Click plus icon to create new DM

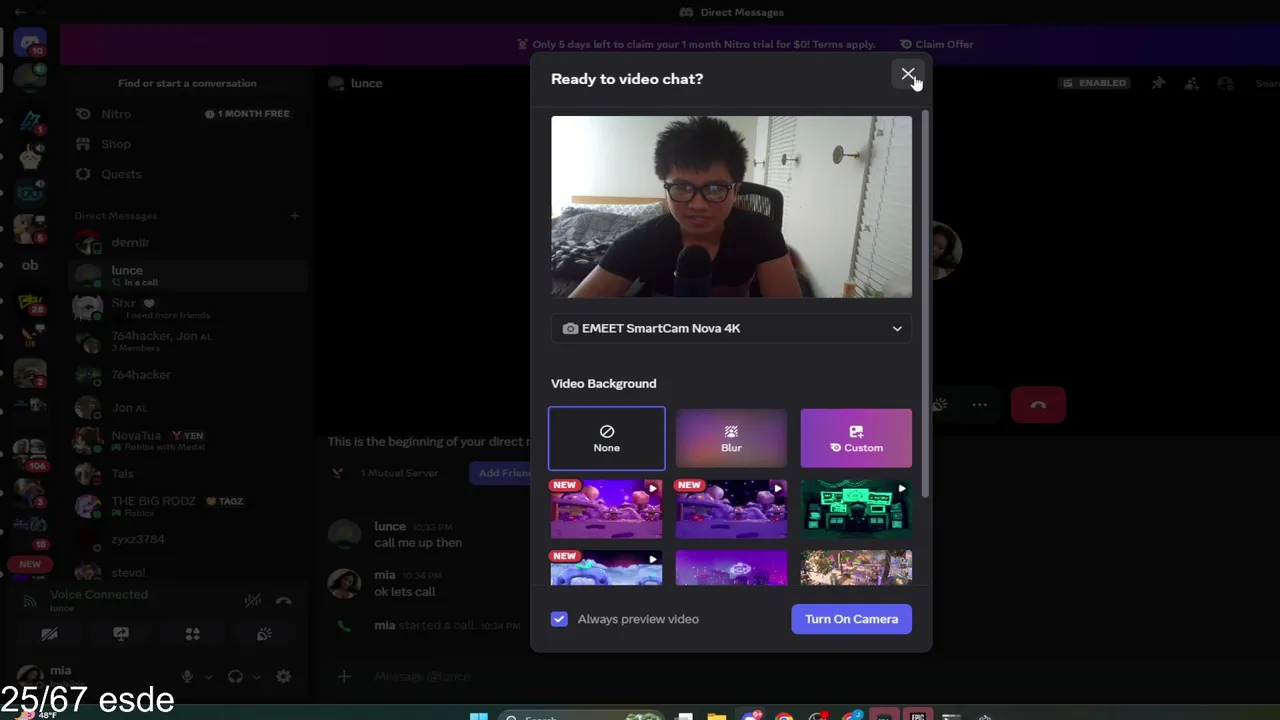(x=294, y=215)
